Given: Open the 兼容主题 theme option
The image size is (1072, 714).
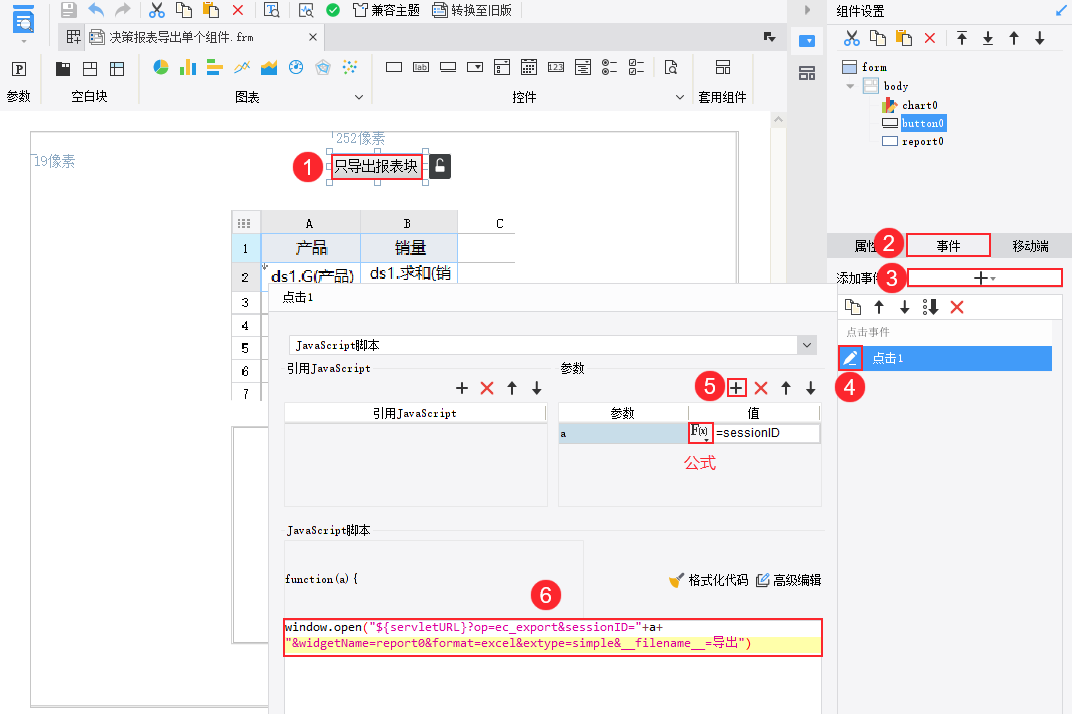Looking at the screenshot, I should pos(386,10).
